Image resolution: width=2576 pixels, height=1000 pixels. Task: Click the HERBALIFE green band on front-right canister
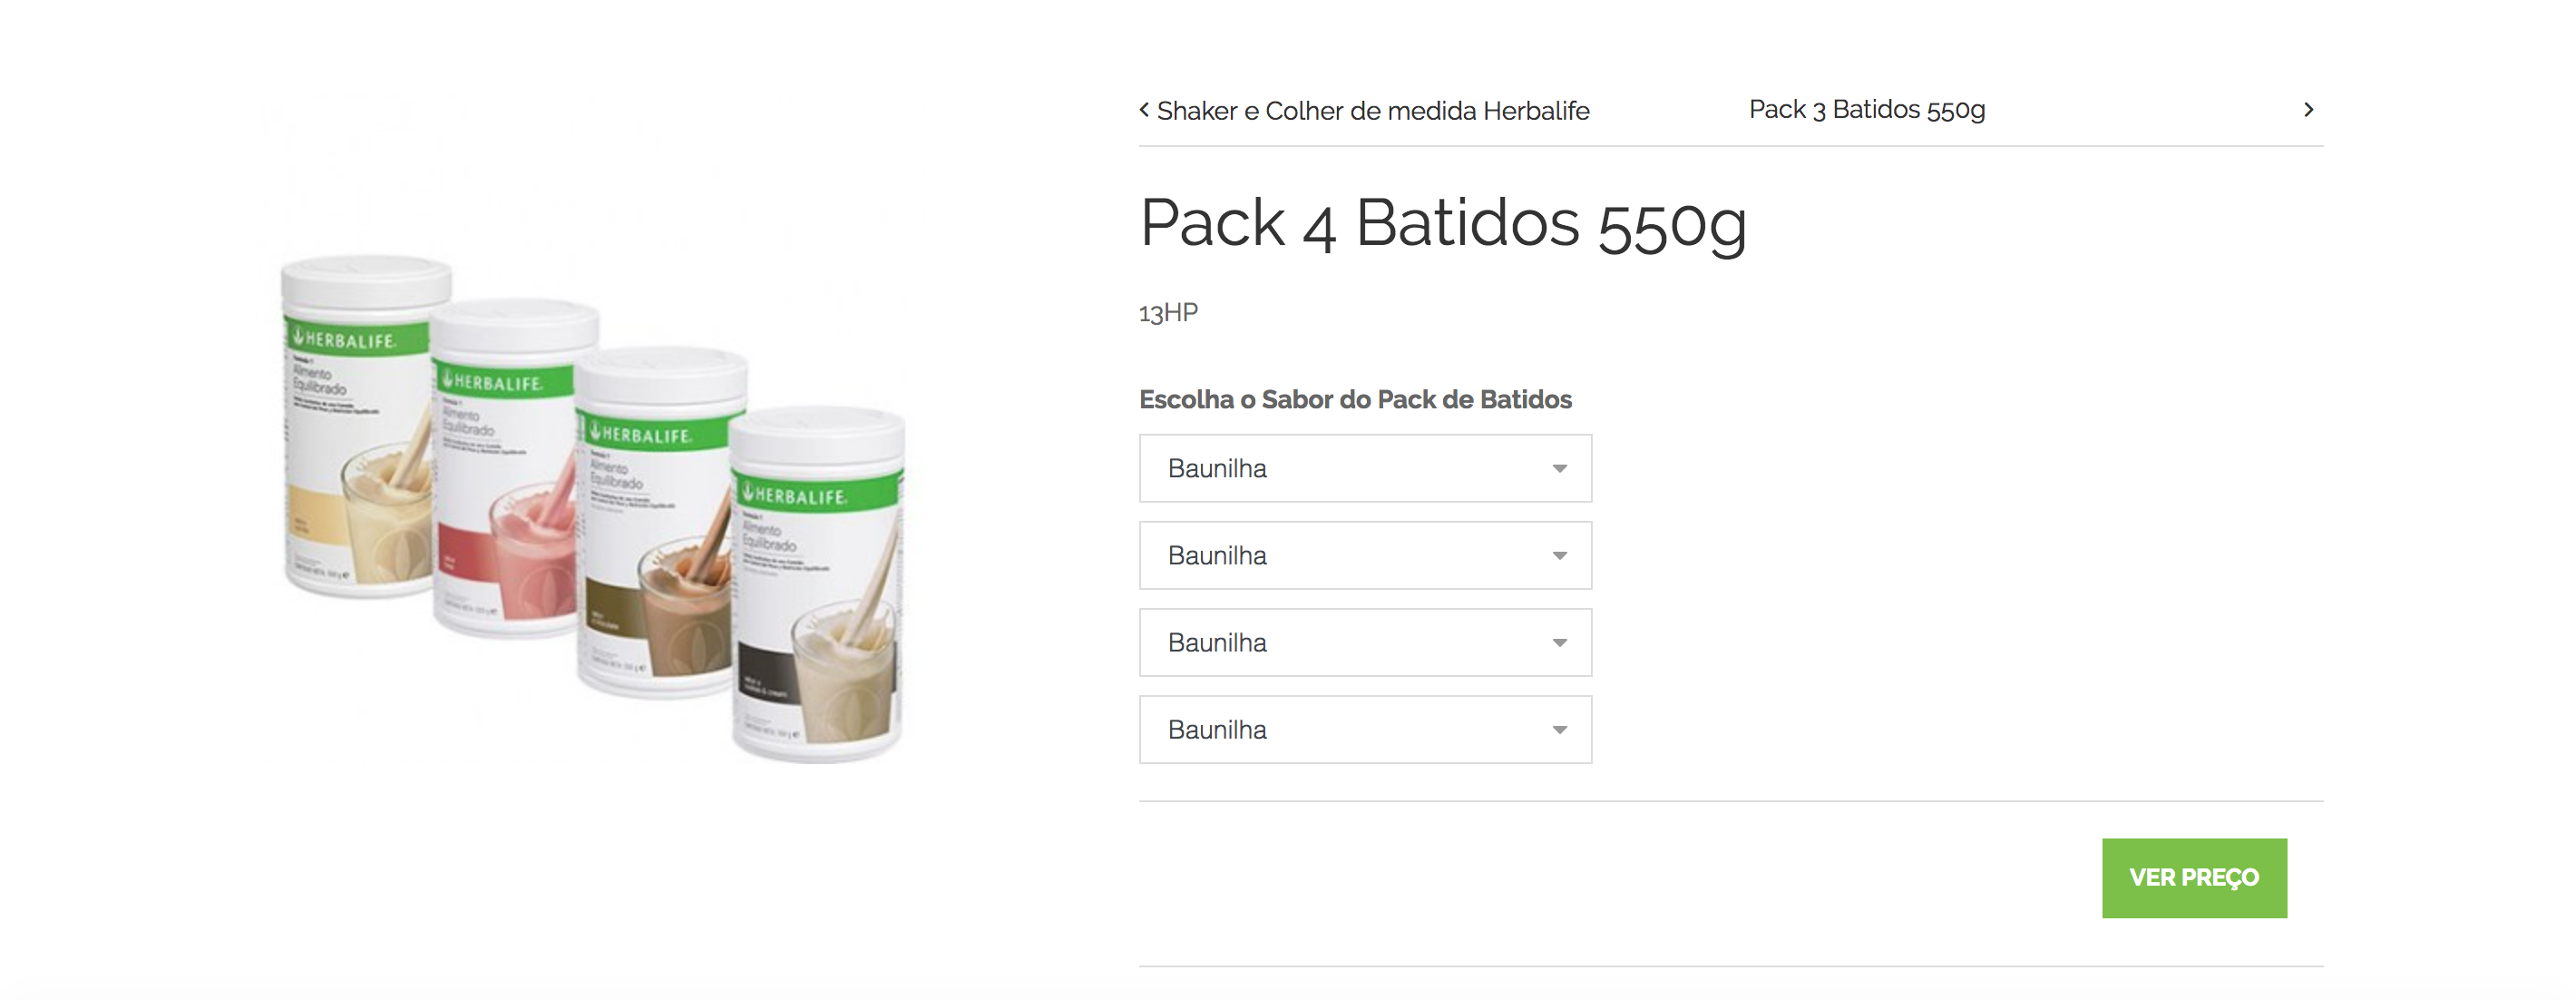click(x=818, y=494)
